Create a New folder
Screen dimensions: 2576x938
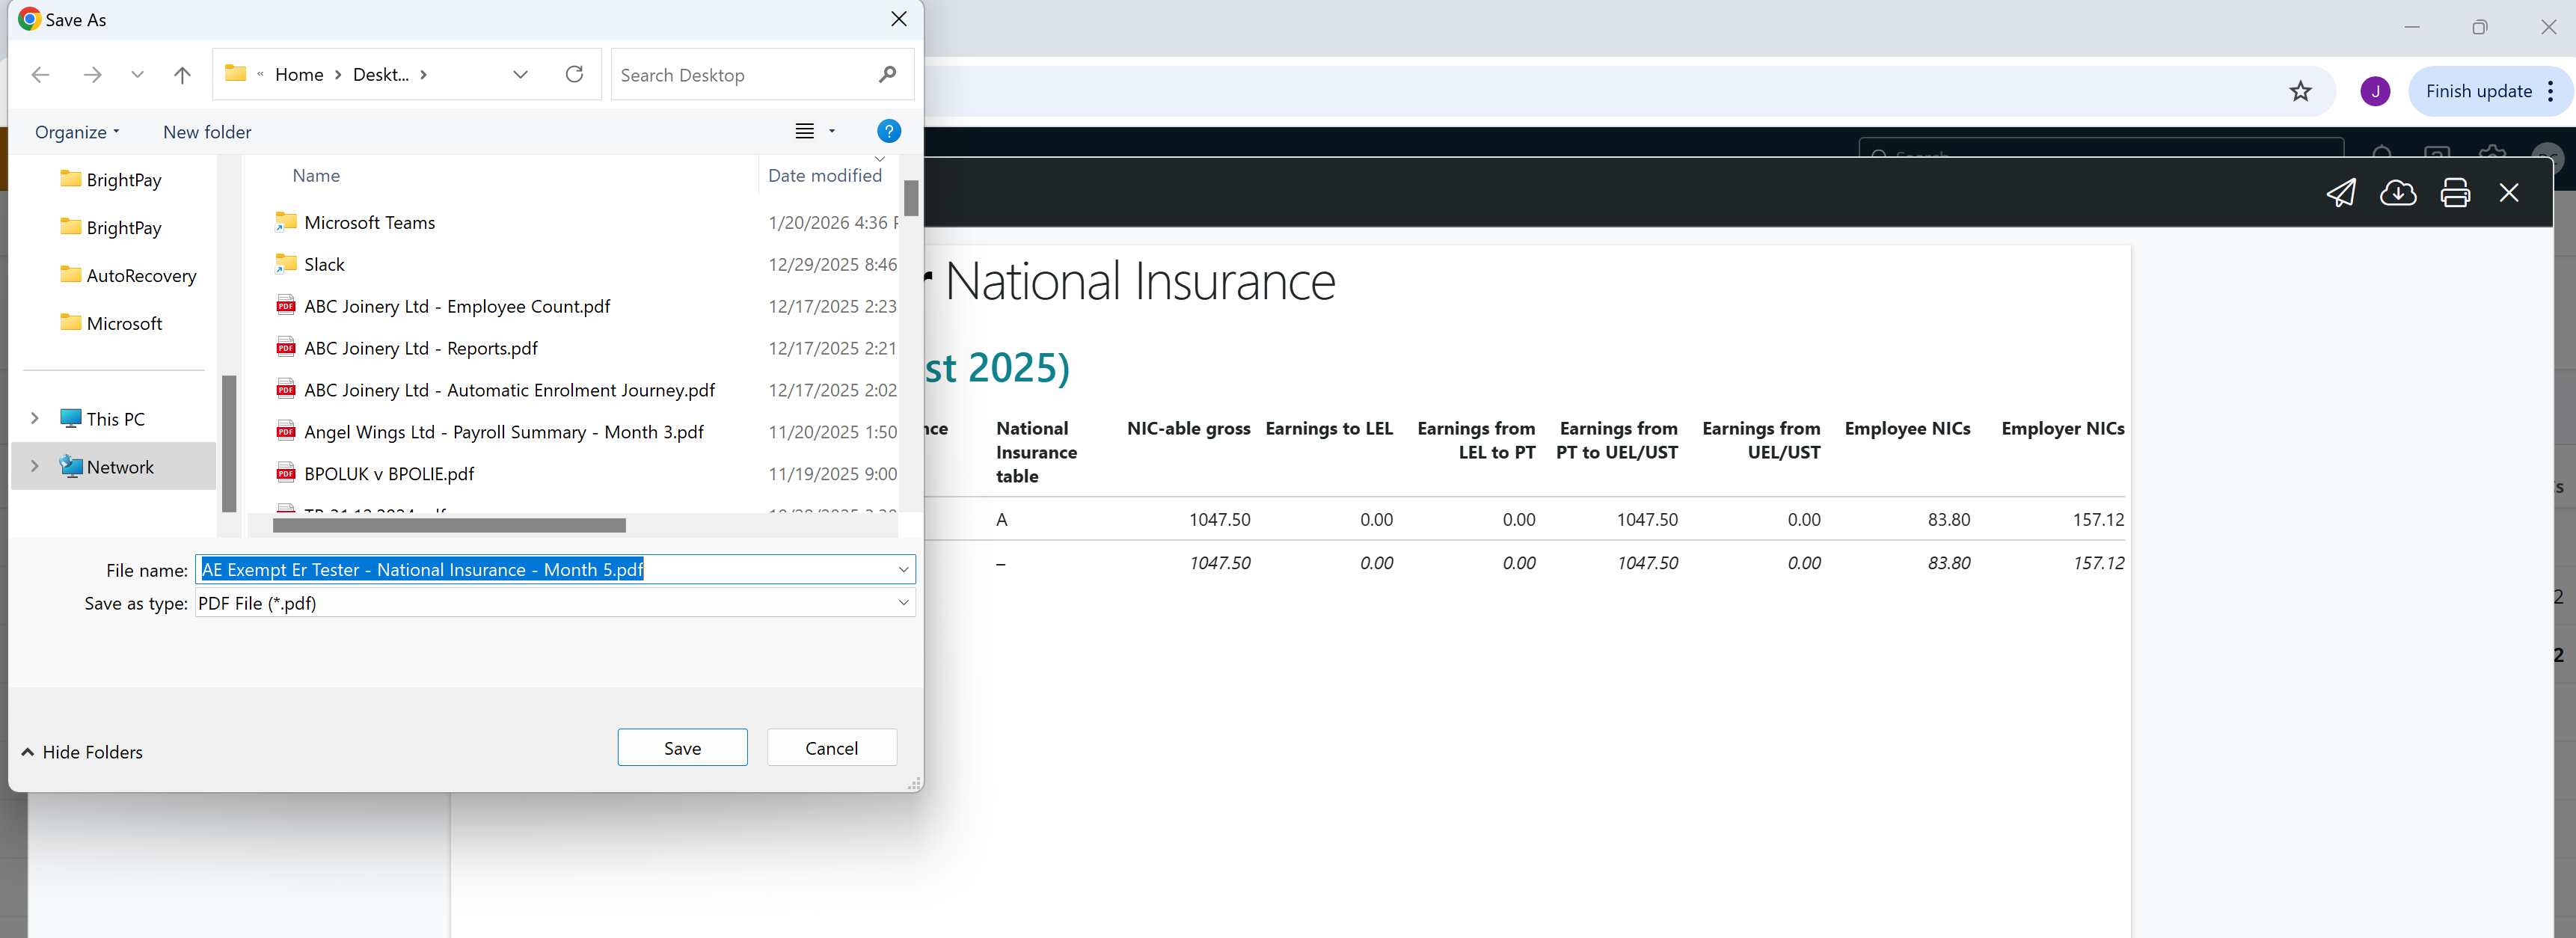point(207,132)
